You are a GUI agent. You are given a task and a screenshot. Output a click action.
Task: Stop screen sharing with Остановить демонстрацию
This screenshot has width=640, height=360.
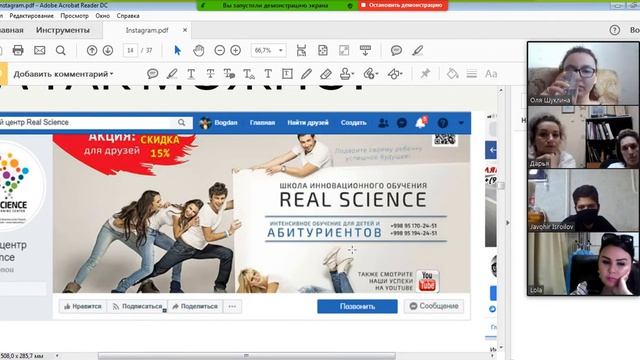(x=402, y=5)
